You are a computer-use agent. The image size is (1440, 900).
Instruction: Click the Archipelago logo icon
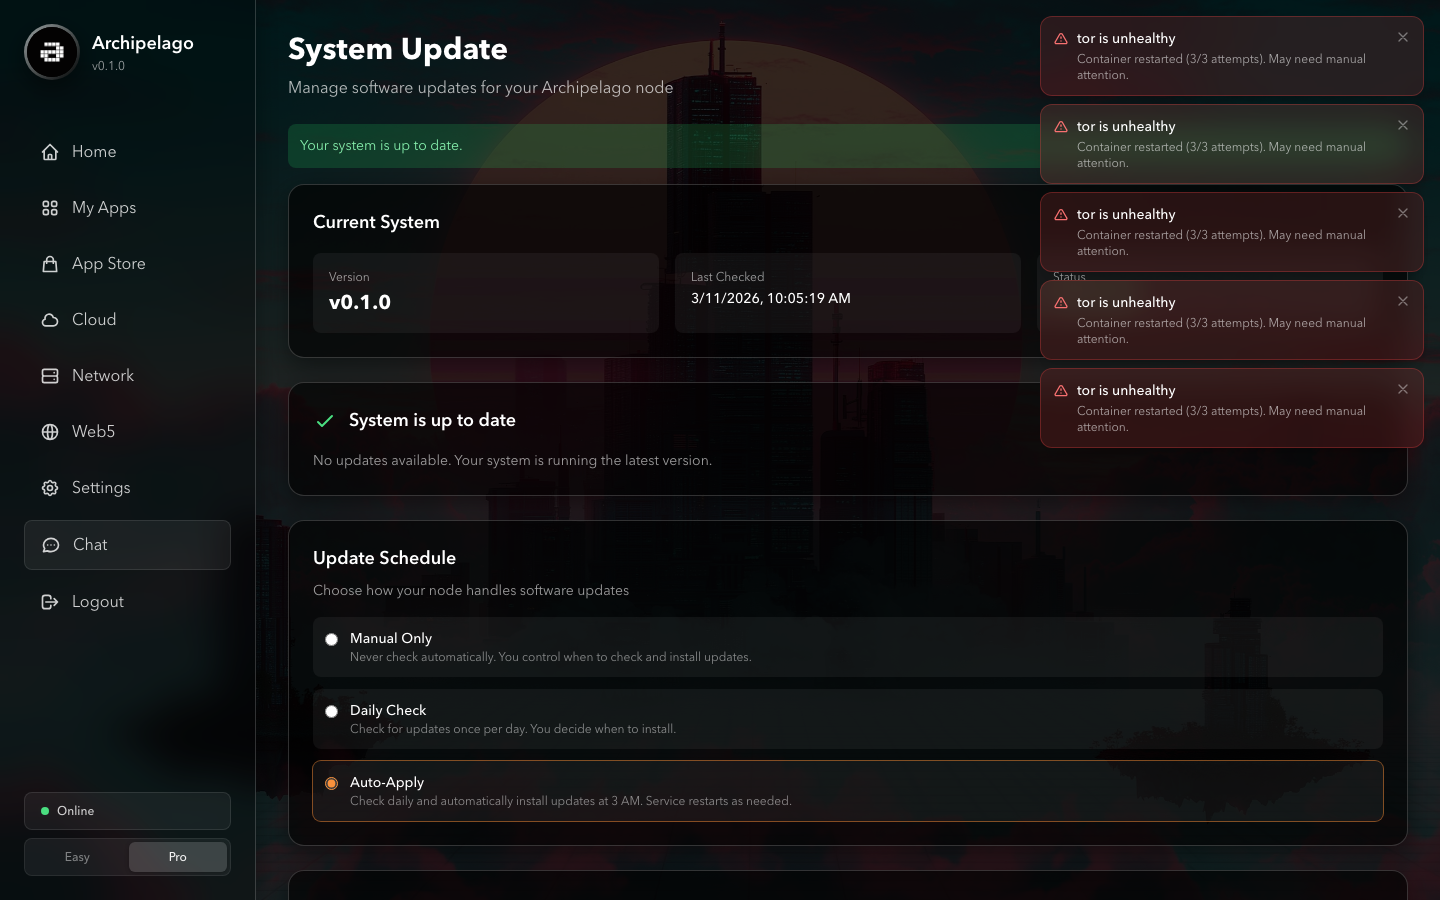click(52, 52)
